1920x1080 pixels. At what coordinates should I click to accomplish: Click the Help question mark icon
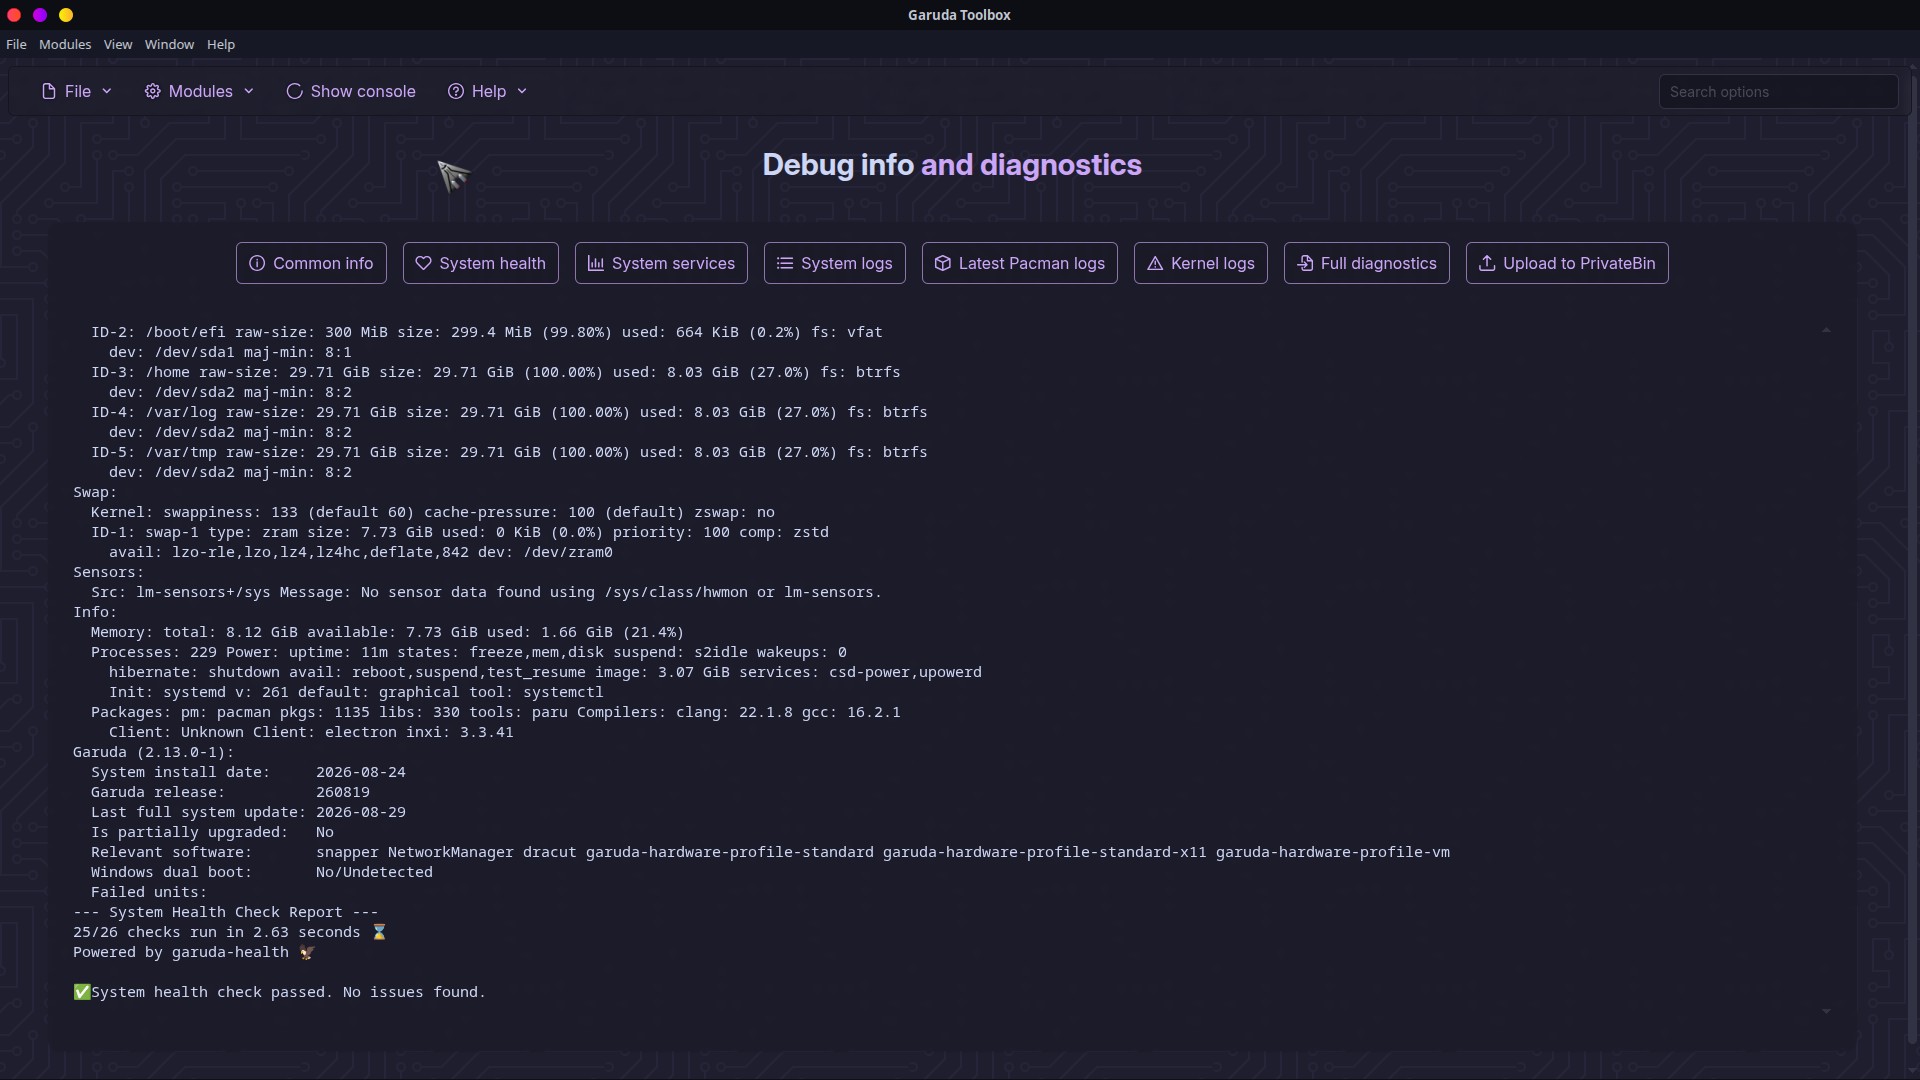pyautogui.click(x=456, y=91)
